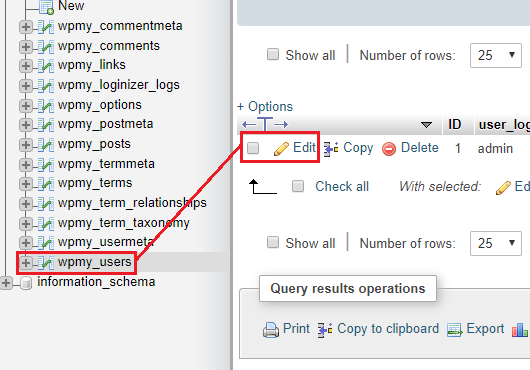
Task: Expand the wpmy_options tree node
Action: [x=26, y=106]
